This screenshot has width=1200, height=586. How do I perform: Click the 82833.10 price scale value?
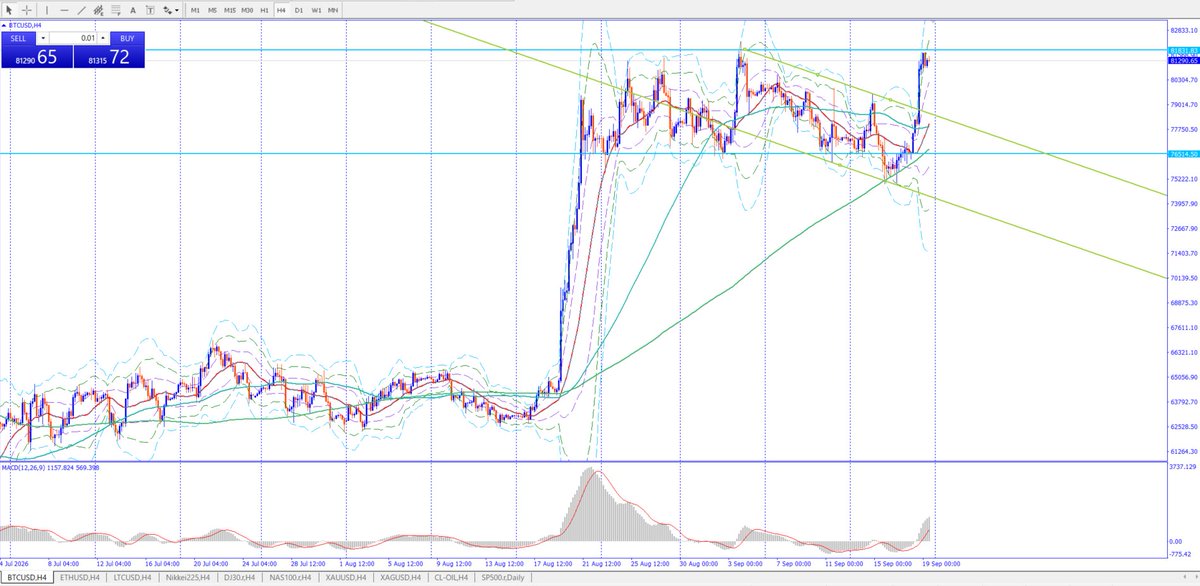1183,31
